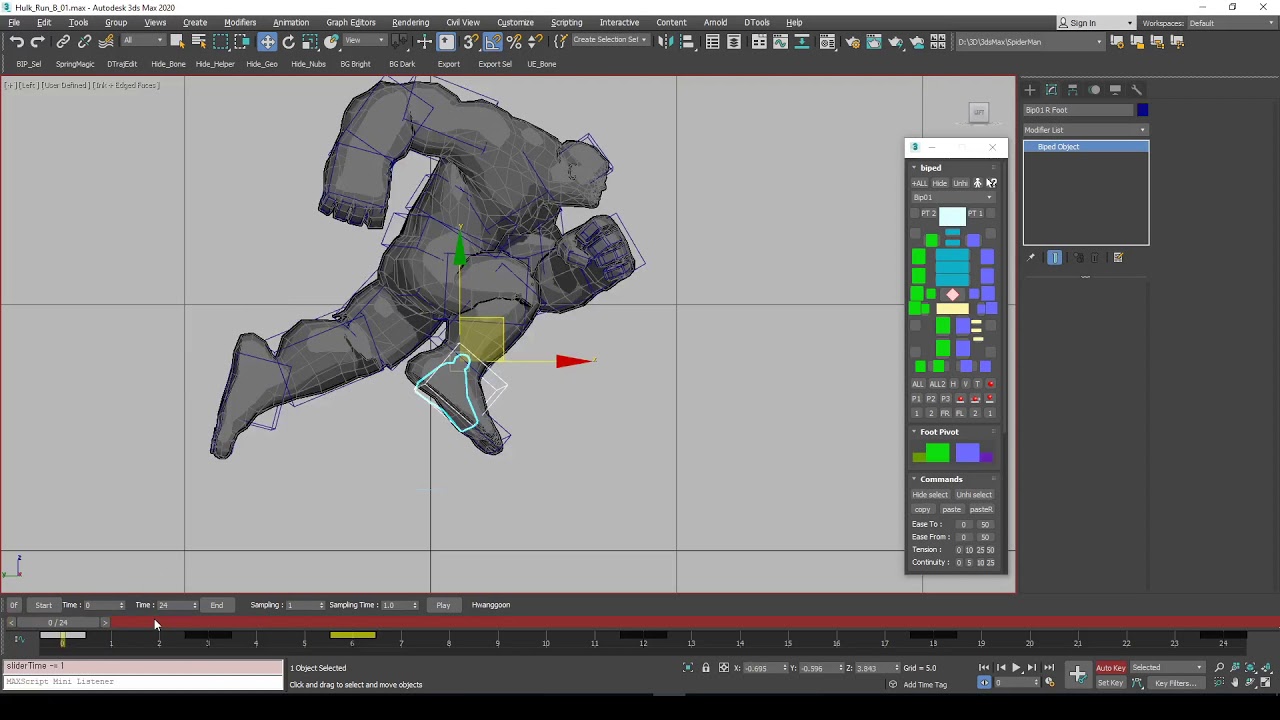Activate the Select and Rotate tool

pyautogui.click(x=288, y=41)
